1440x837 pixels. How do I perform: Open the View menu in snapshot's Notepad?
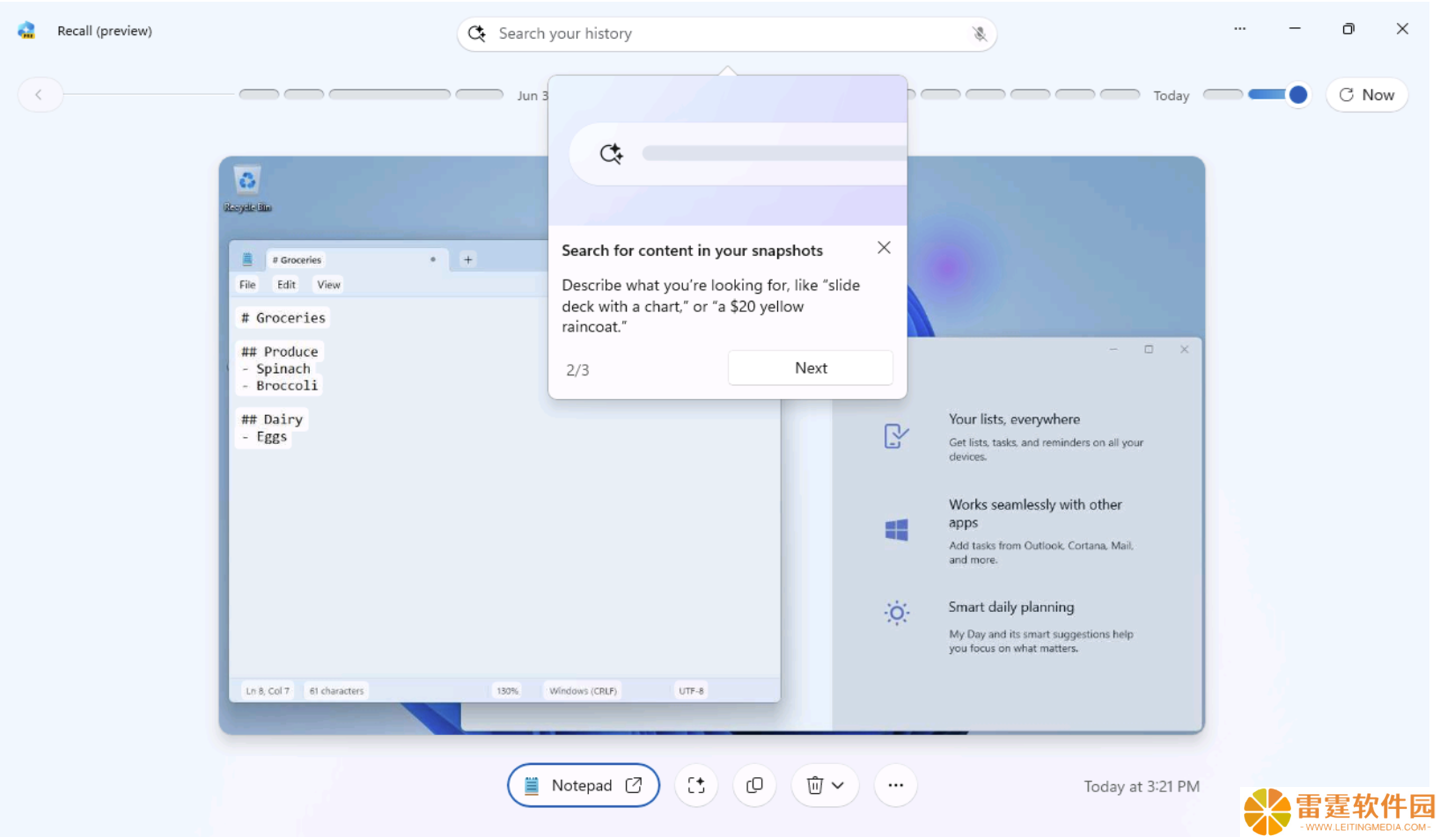(328, 285)
